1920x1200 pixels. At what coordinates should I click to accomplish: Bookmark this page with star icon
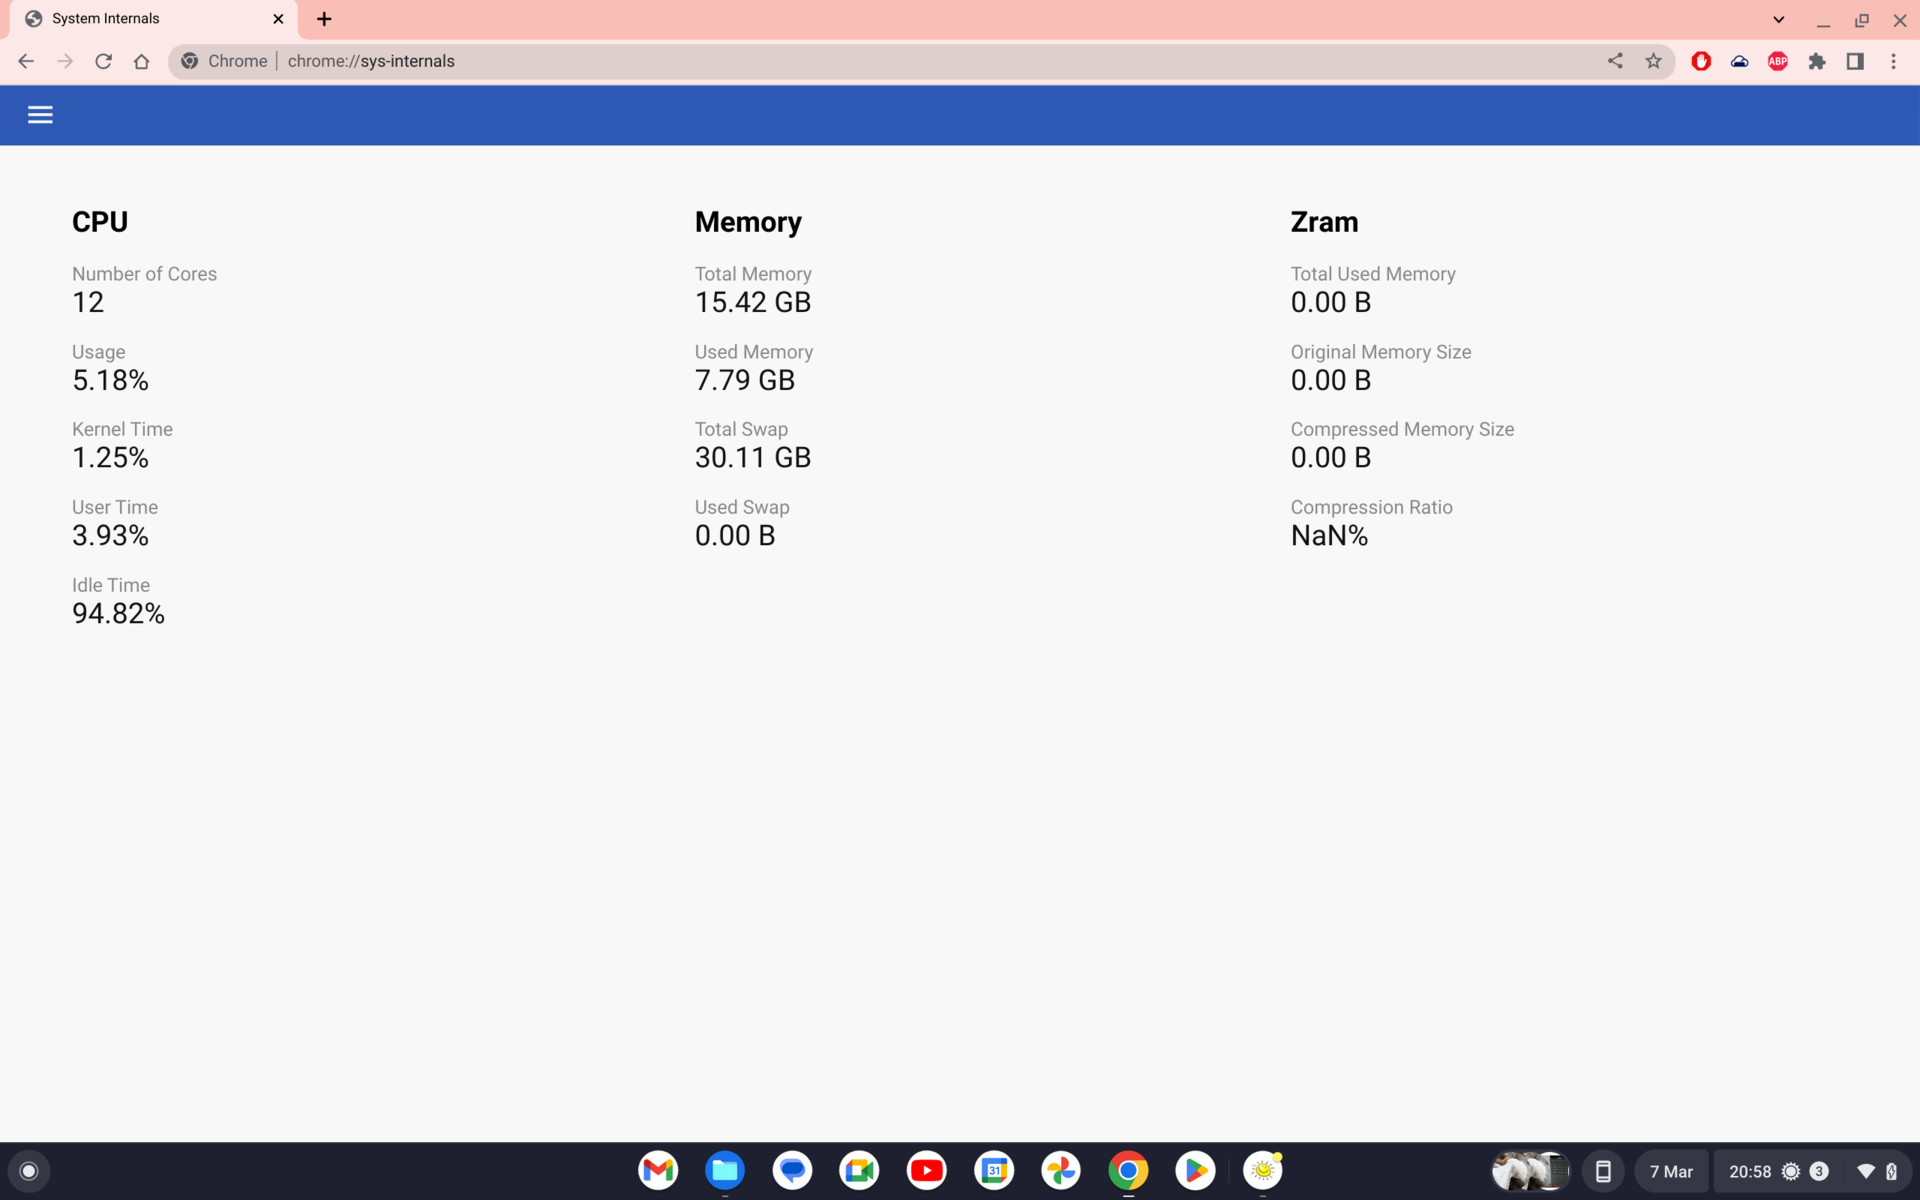click(1653, 61)
